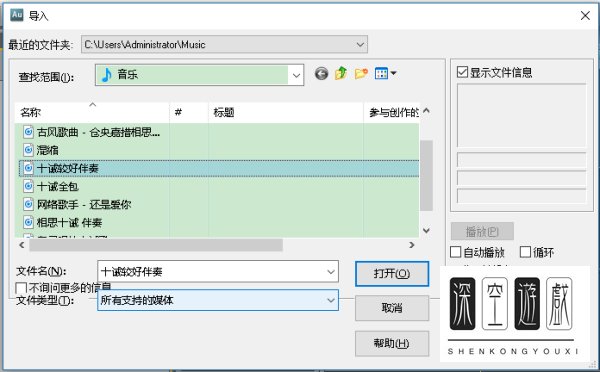Click the 播放(P) button

click(x=482, y=231)
